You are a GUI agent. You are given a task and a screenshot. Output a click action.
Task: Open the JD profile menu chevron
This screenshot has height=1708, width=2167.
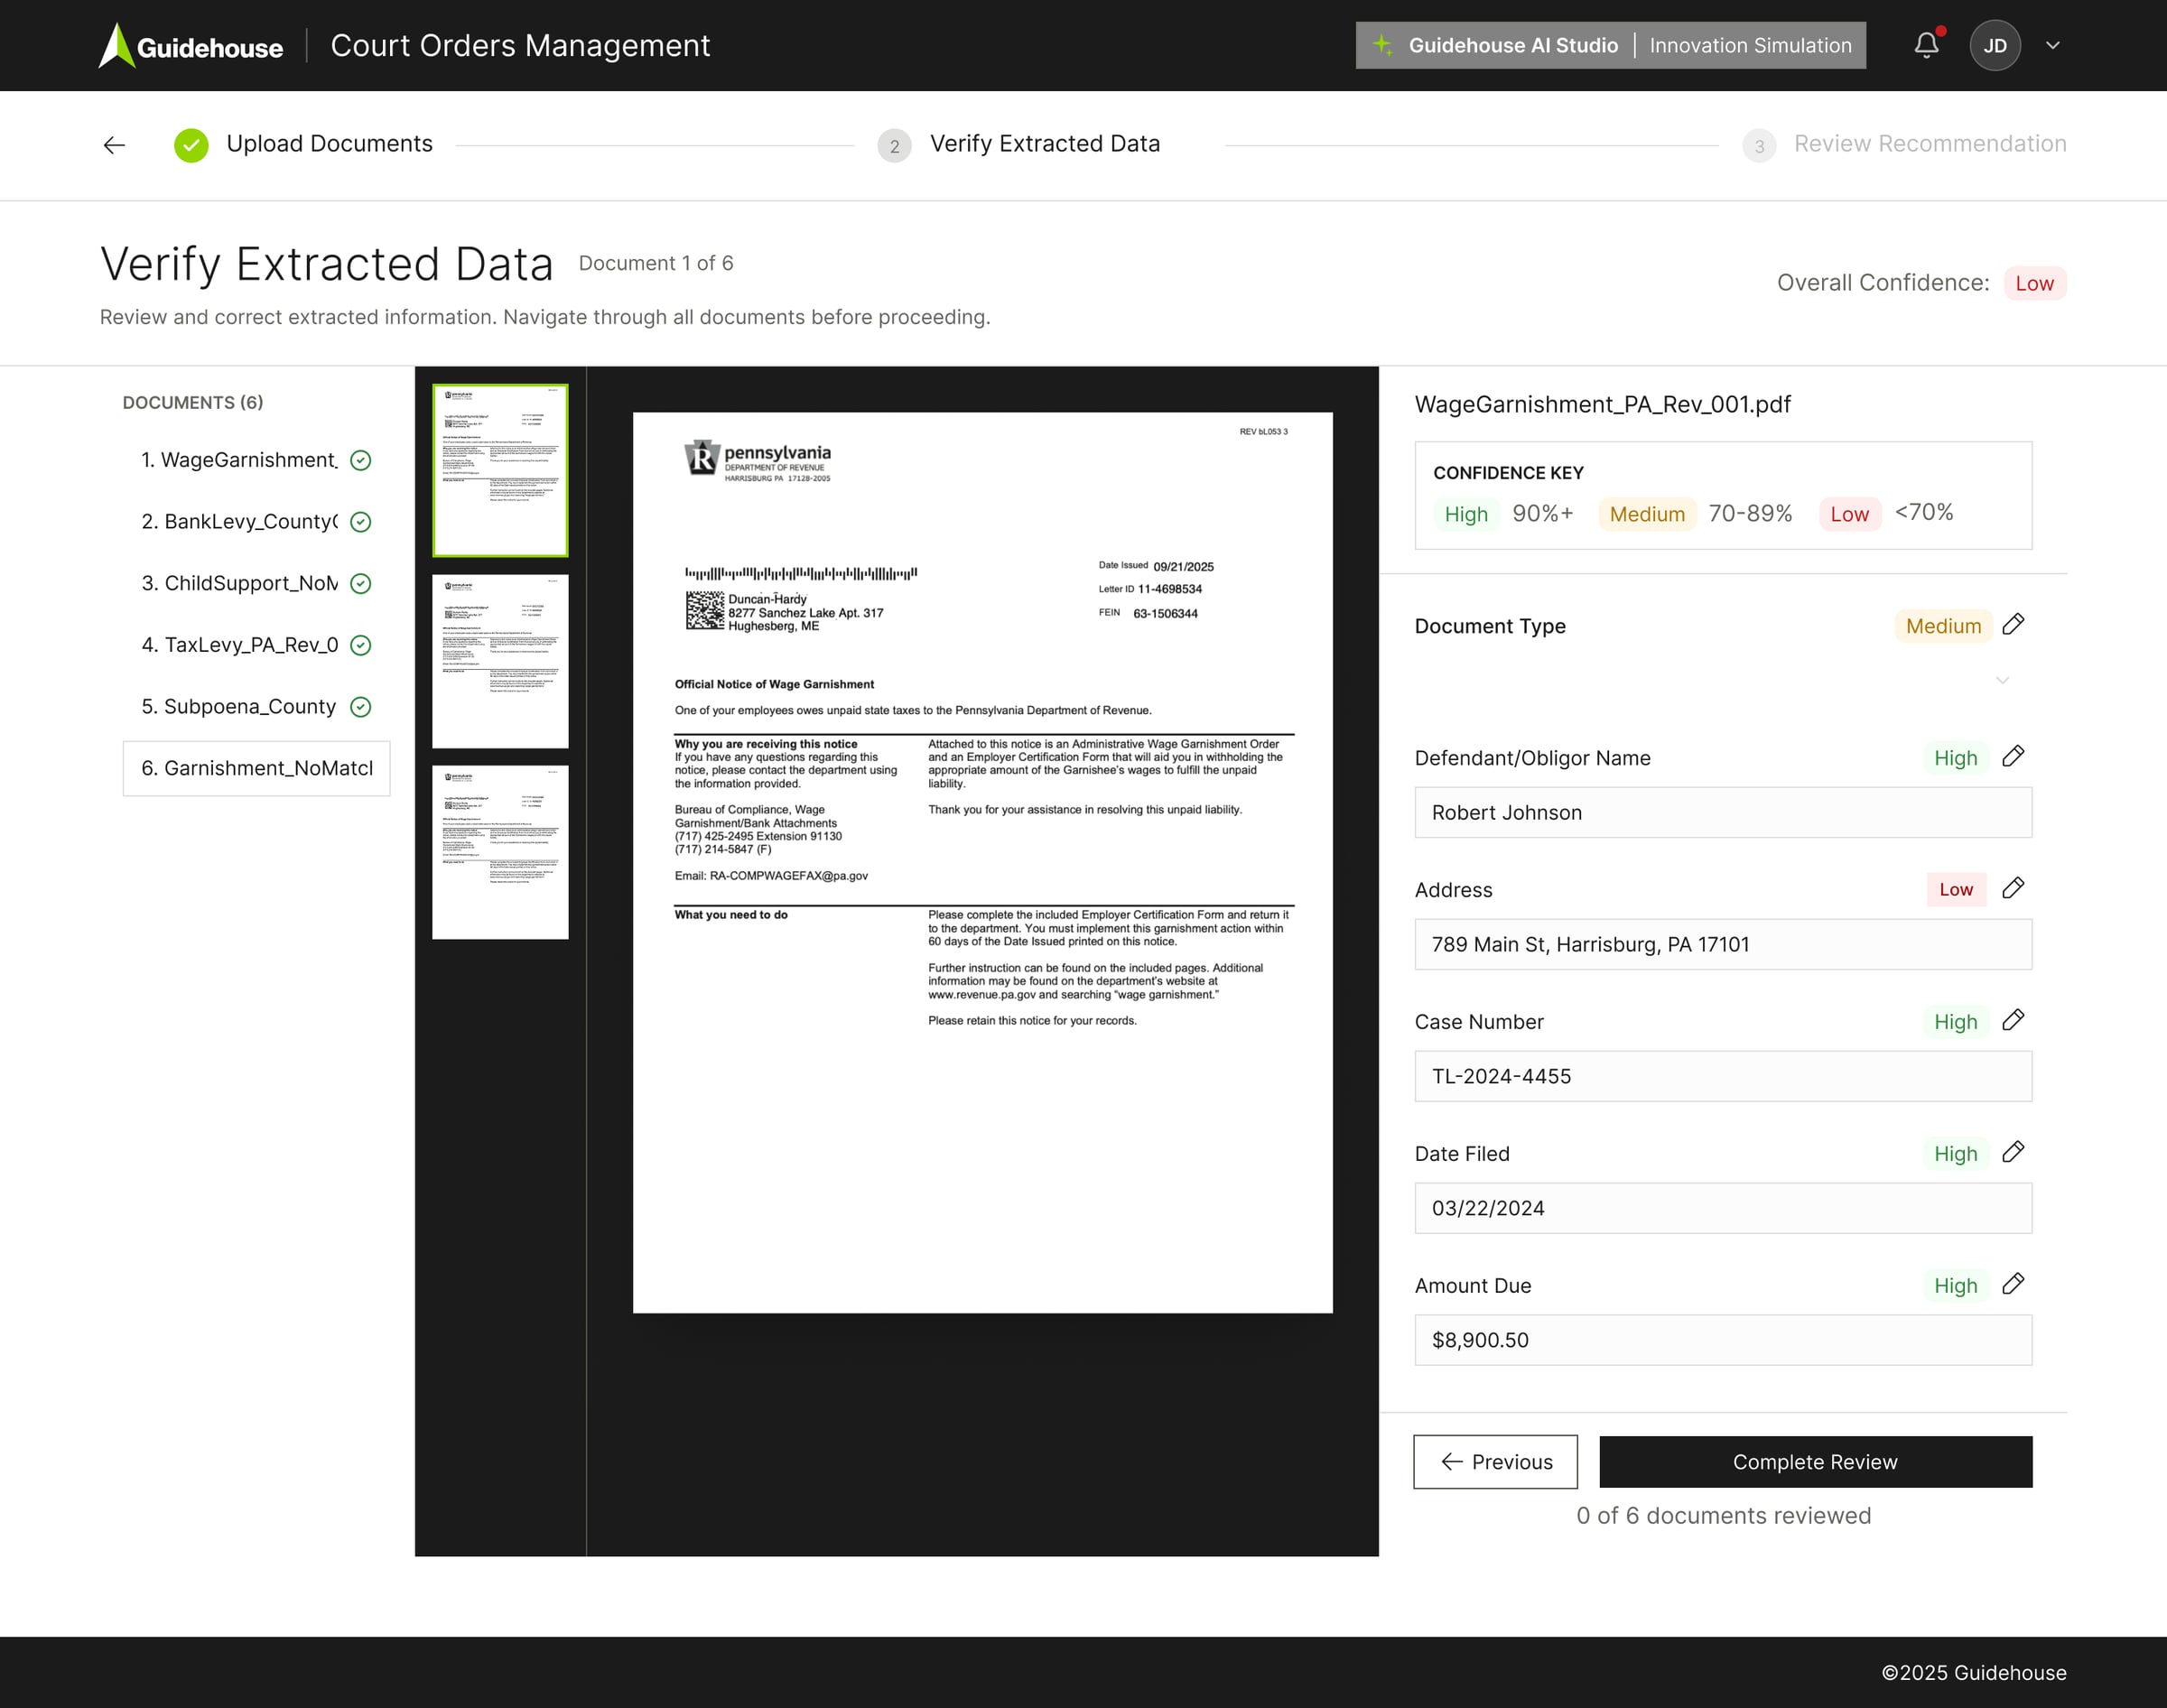click(2053, 45)
